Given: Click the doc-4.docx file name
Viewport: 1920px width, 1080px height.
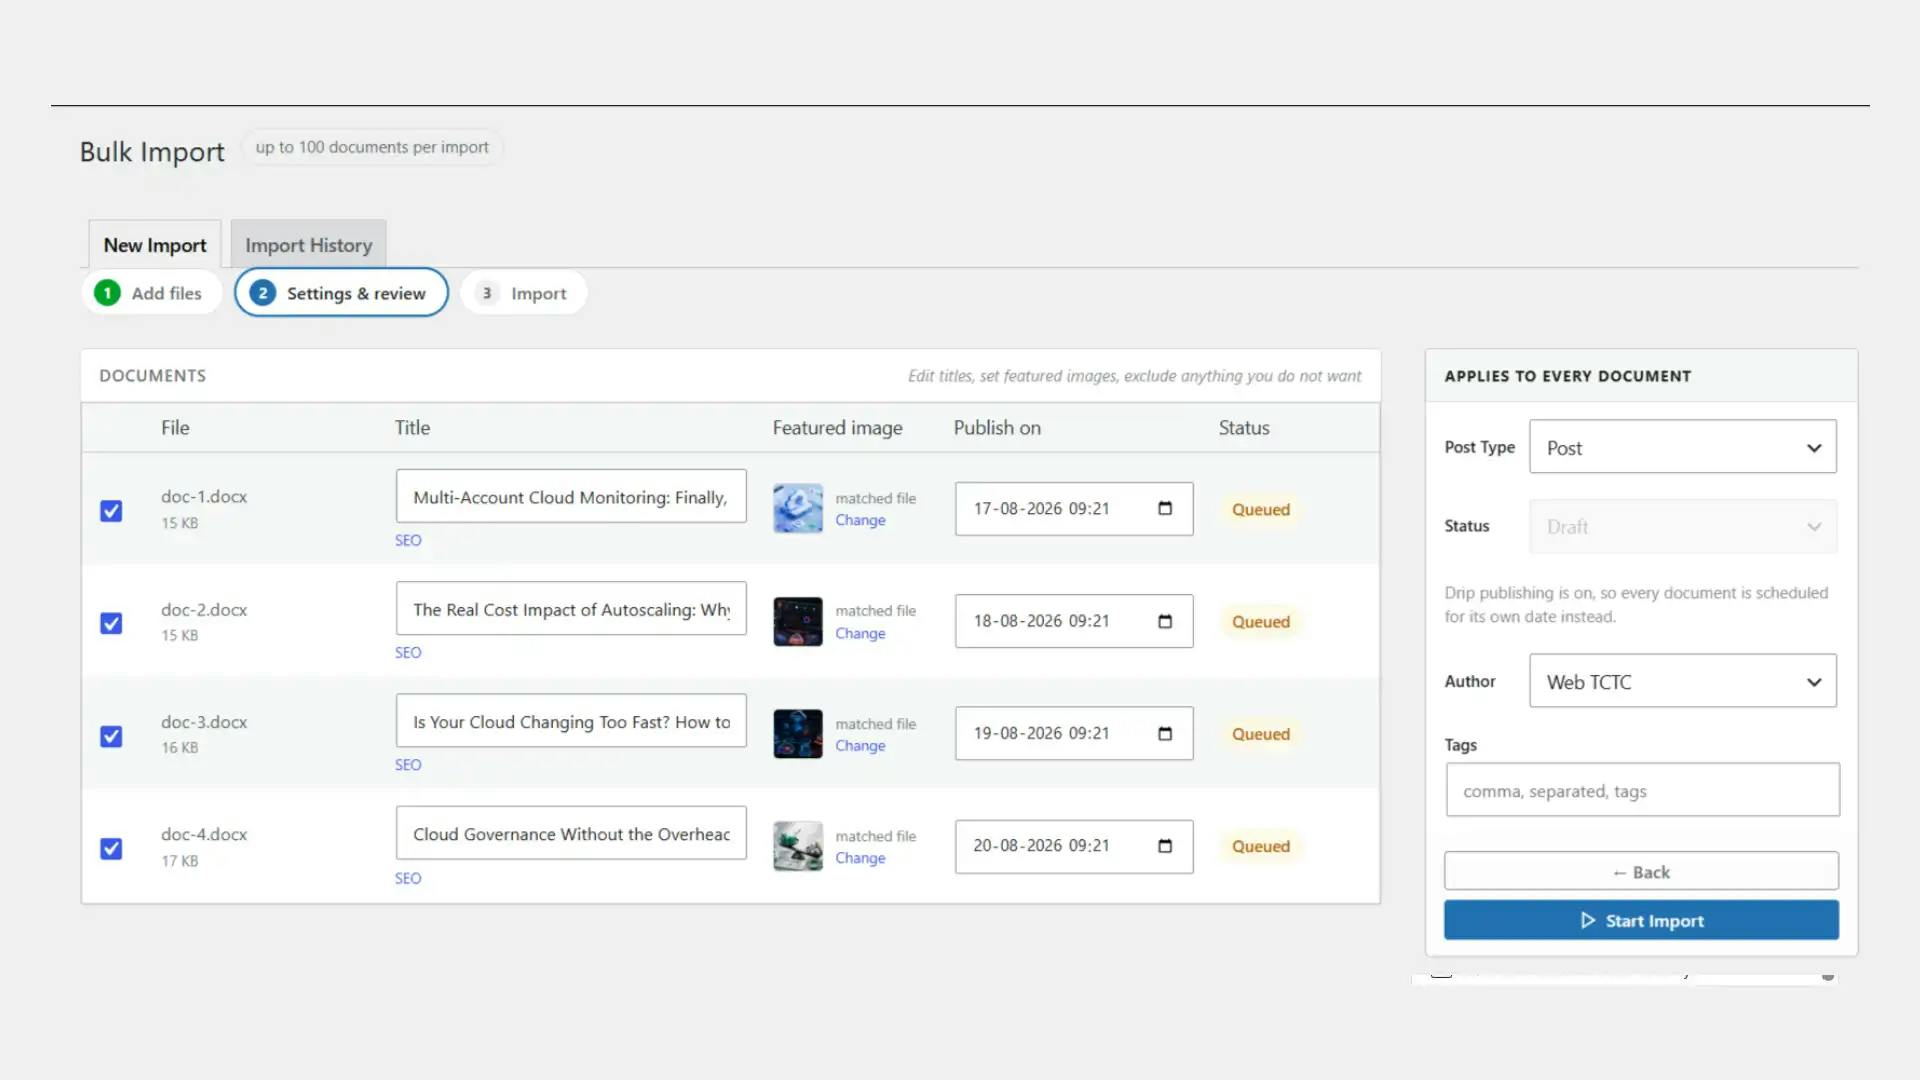Looking at the screenshot, I should tap(204, 834).
